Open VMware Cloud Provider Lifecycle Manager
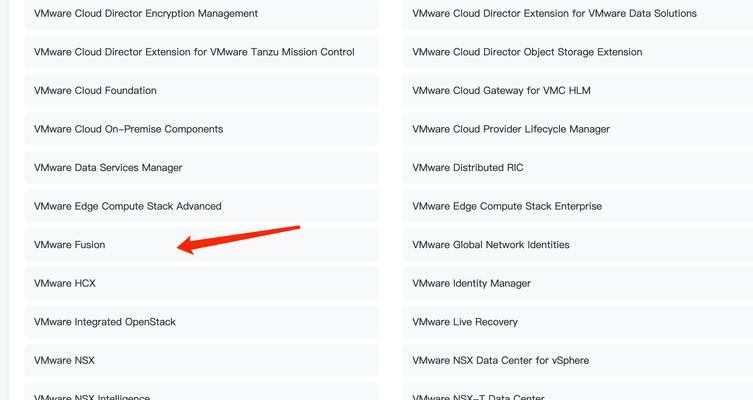753x400 pixels. coord(578,129)
